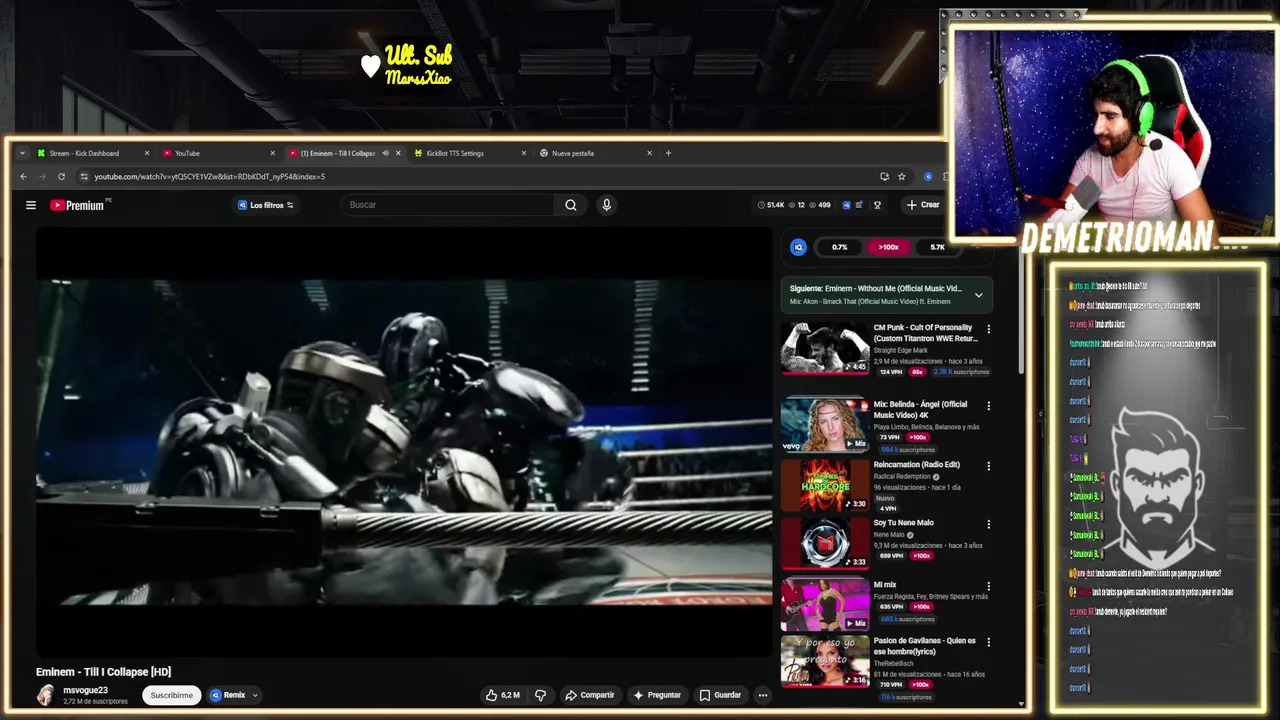Open Soy Tu Nene Malo thumbnail
1280x720 pixels.
825,543
